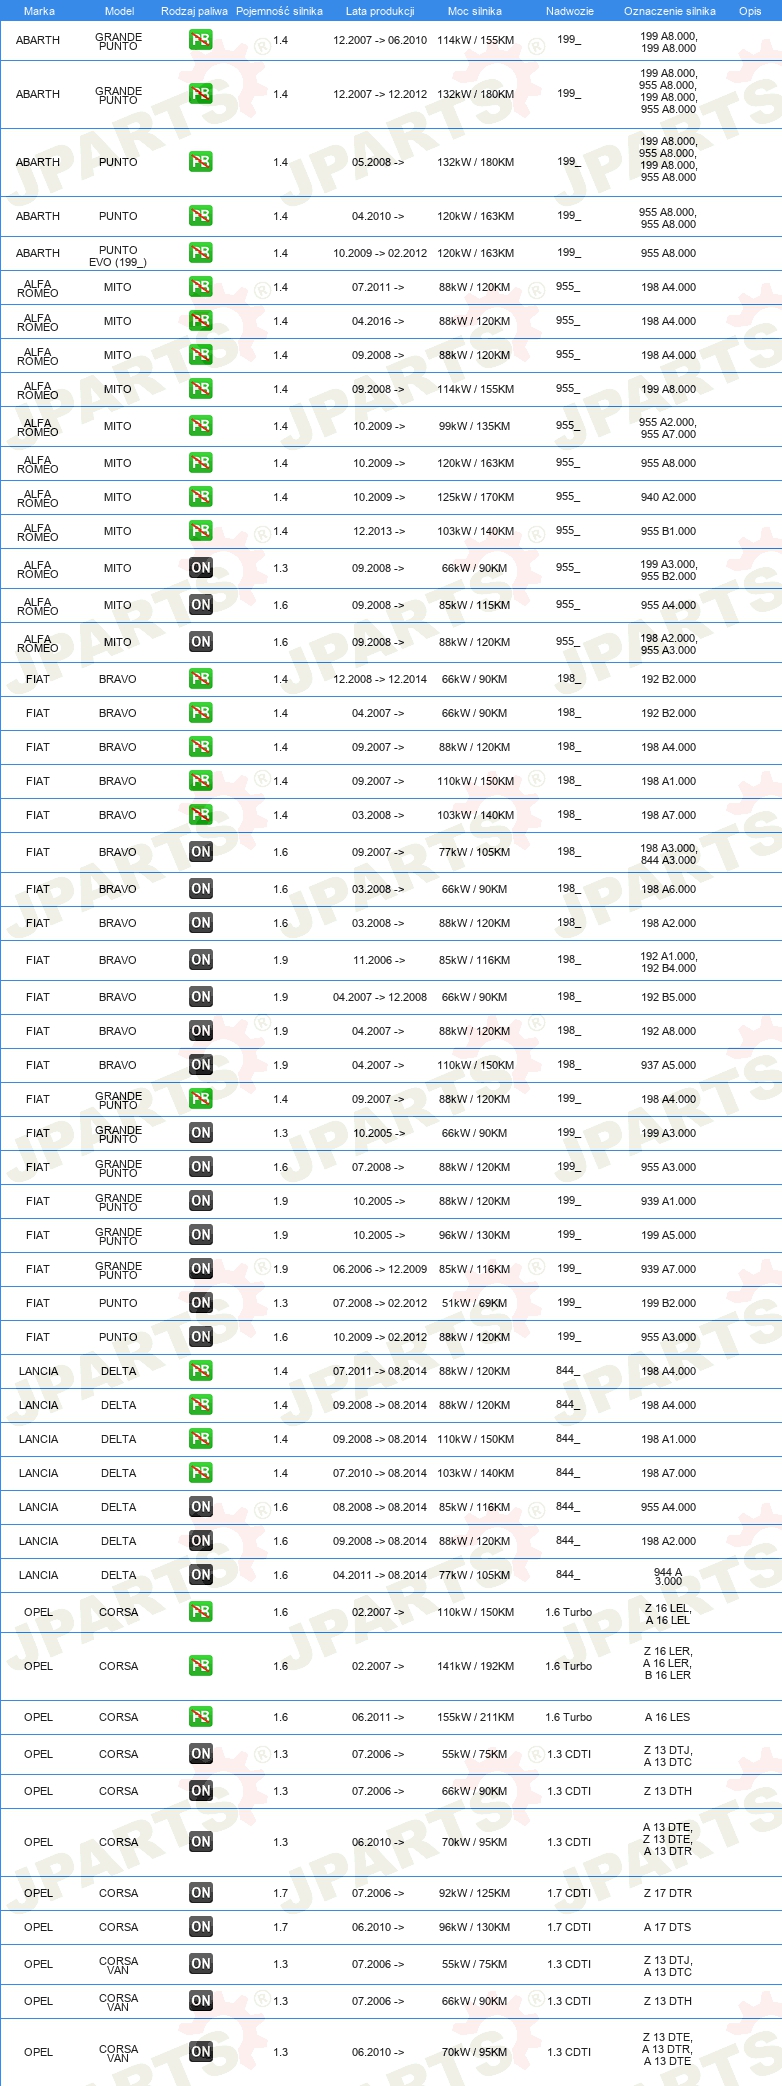
Task: Click petrol icon in Abarth Punto EVO row
Action: 201,253
